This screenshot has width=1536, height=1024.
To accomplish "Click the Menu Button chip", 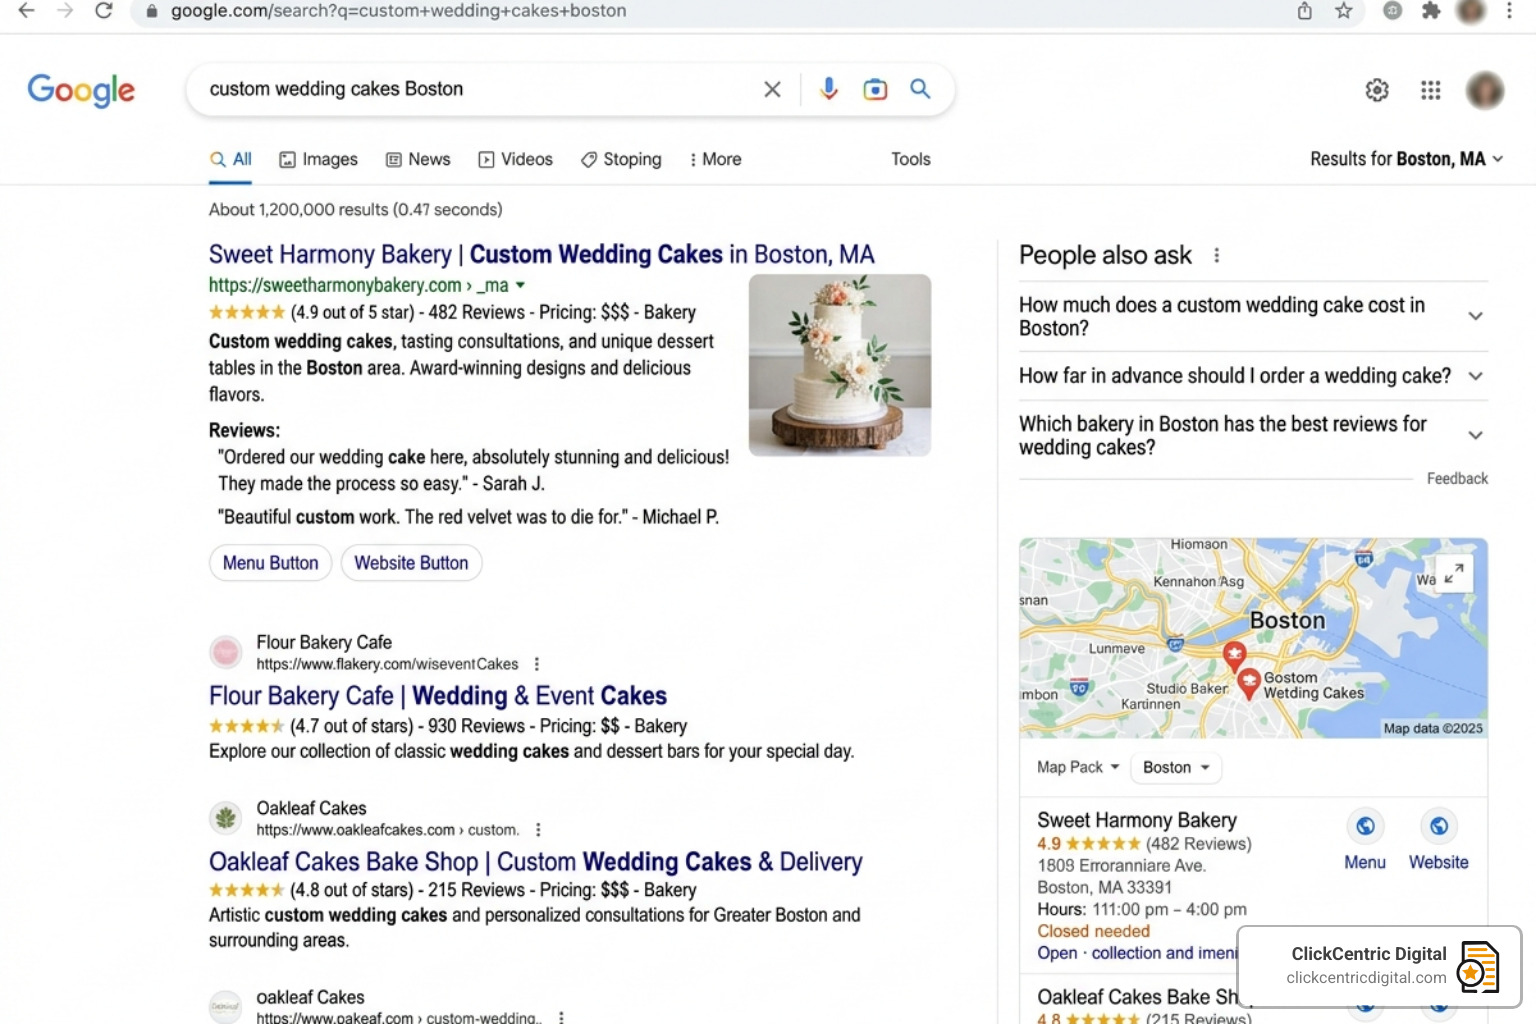I will [x=270, y=563].
